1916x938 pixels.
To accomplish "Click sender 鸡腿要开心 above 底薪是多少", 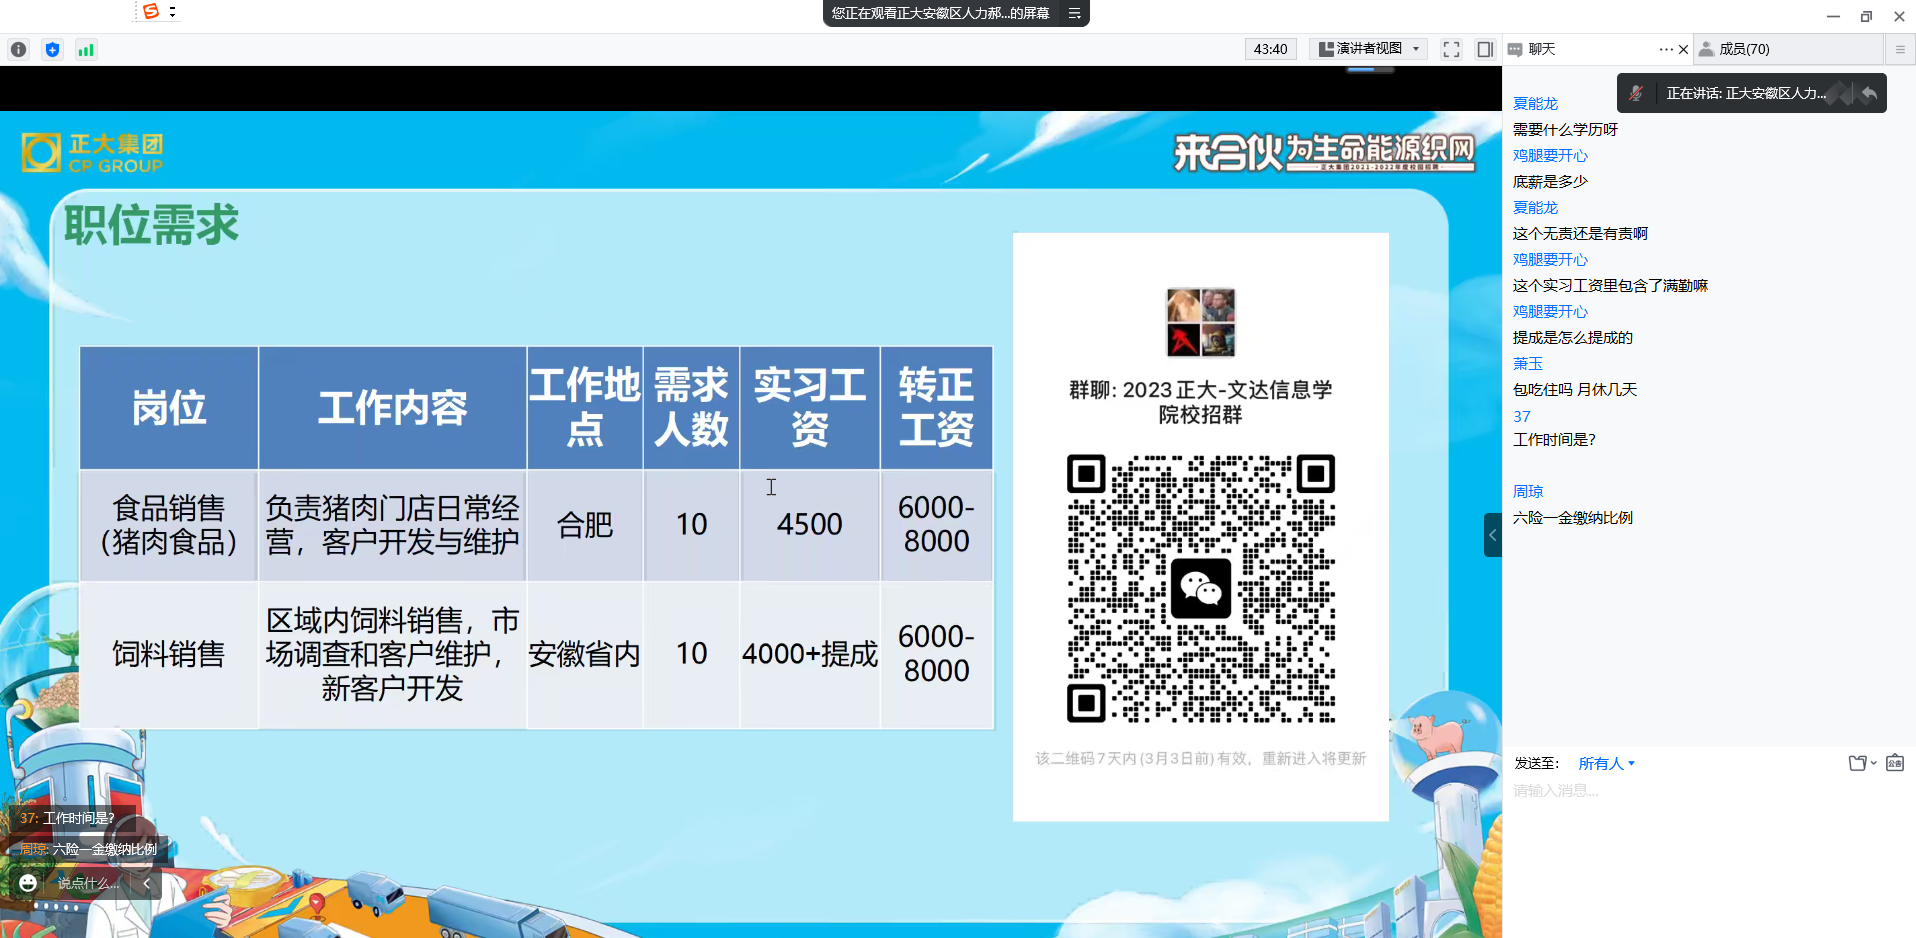I will pyautogui.click(x=1550, y=155).
